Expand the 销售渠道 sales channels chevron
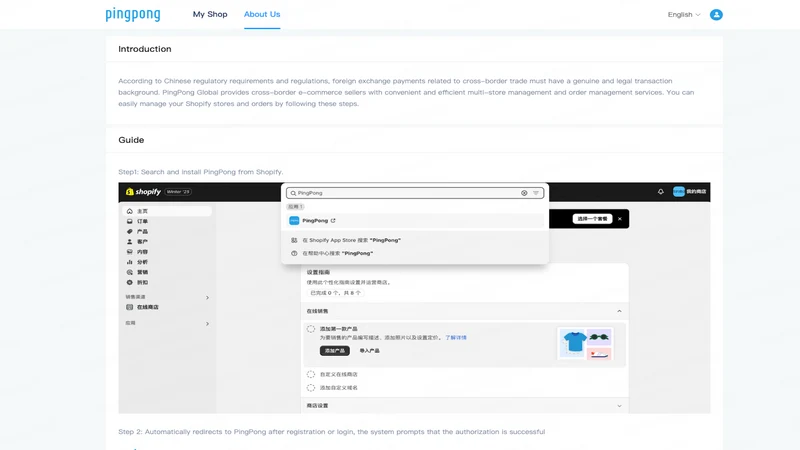This screenshot has height=450, width=800. [207, 297]
